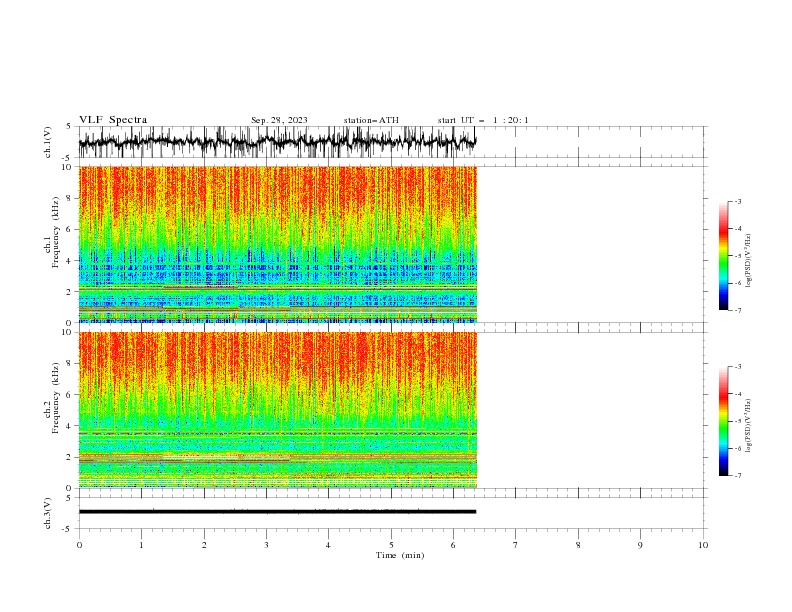
Task: Click tick label "5" on the Time axis
Action: tap(391, 545)
